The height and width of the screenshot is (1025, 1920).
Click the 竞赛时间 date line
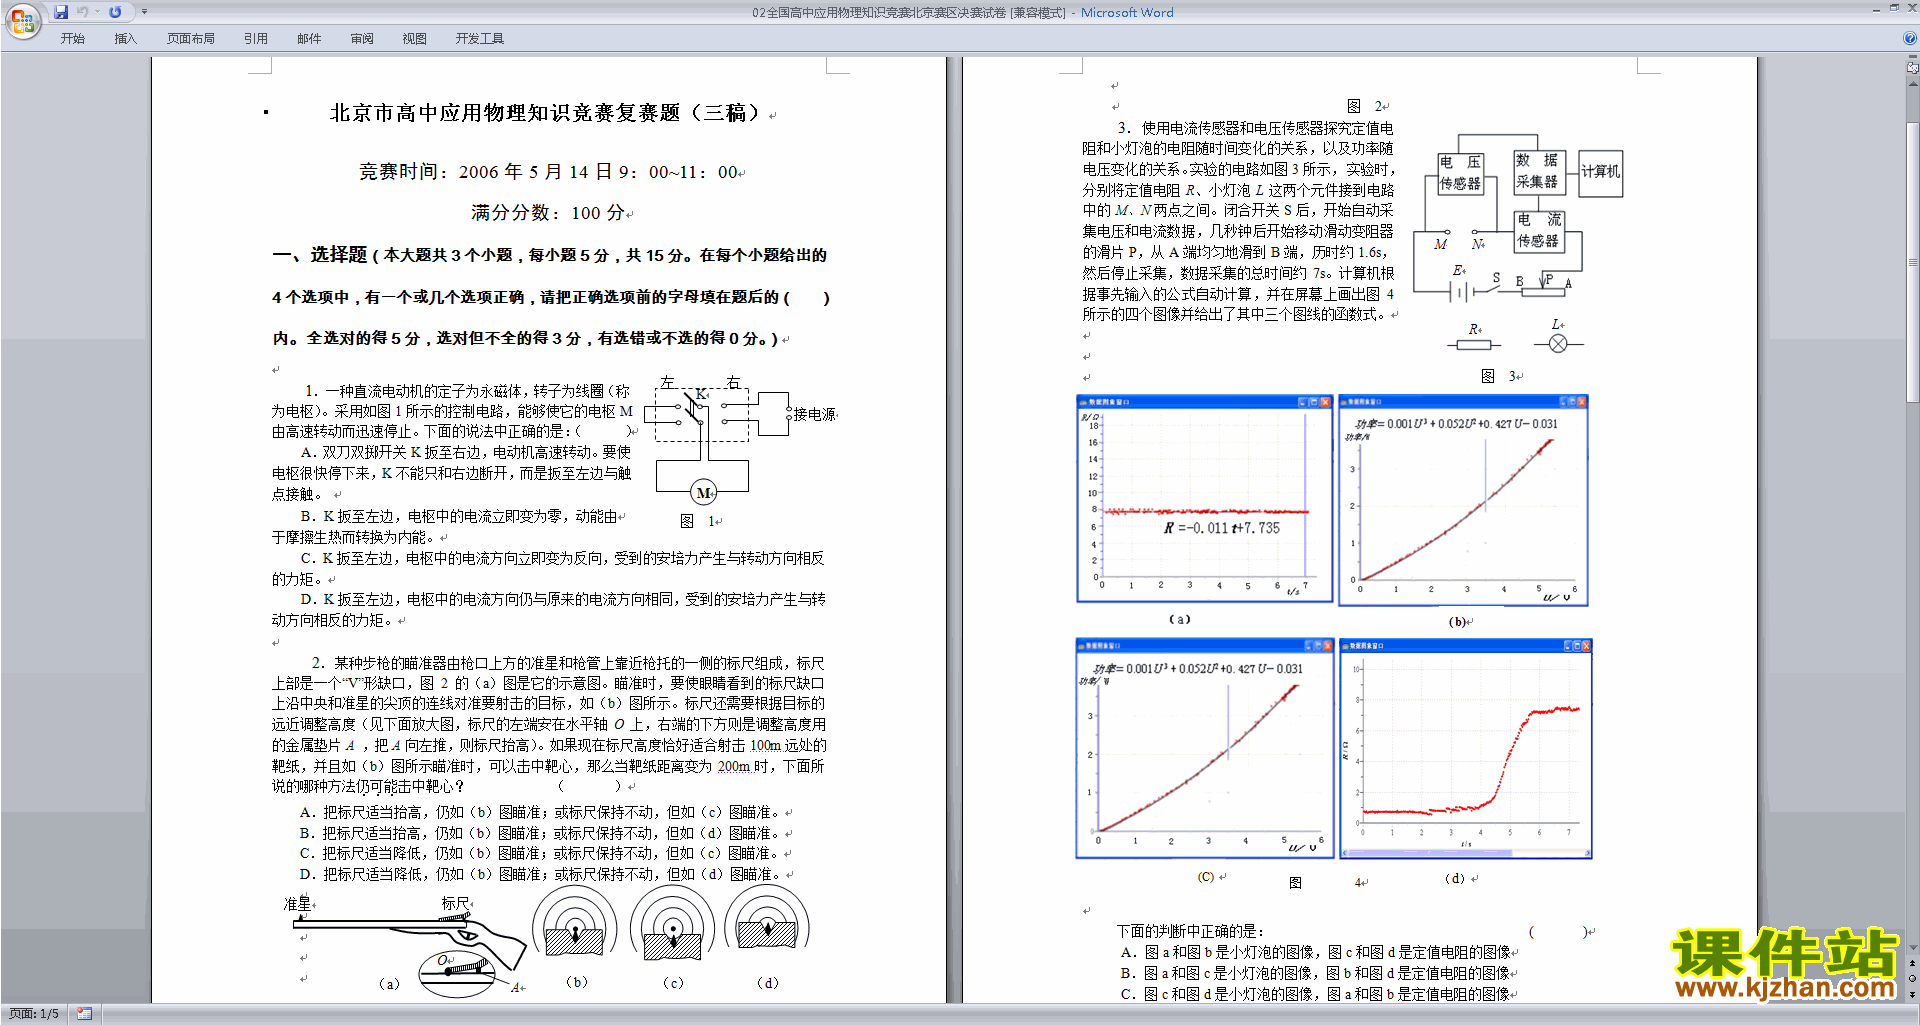[550, 172]
